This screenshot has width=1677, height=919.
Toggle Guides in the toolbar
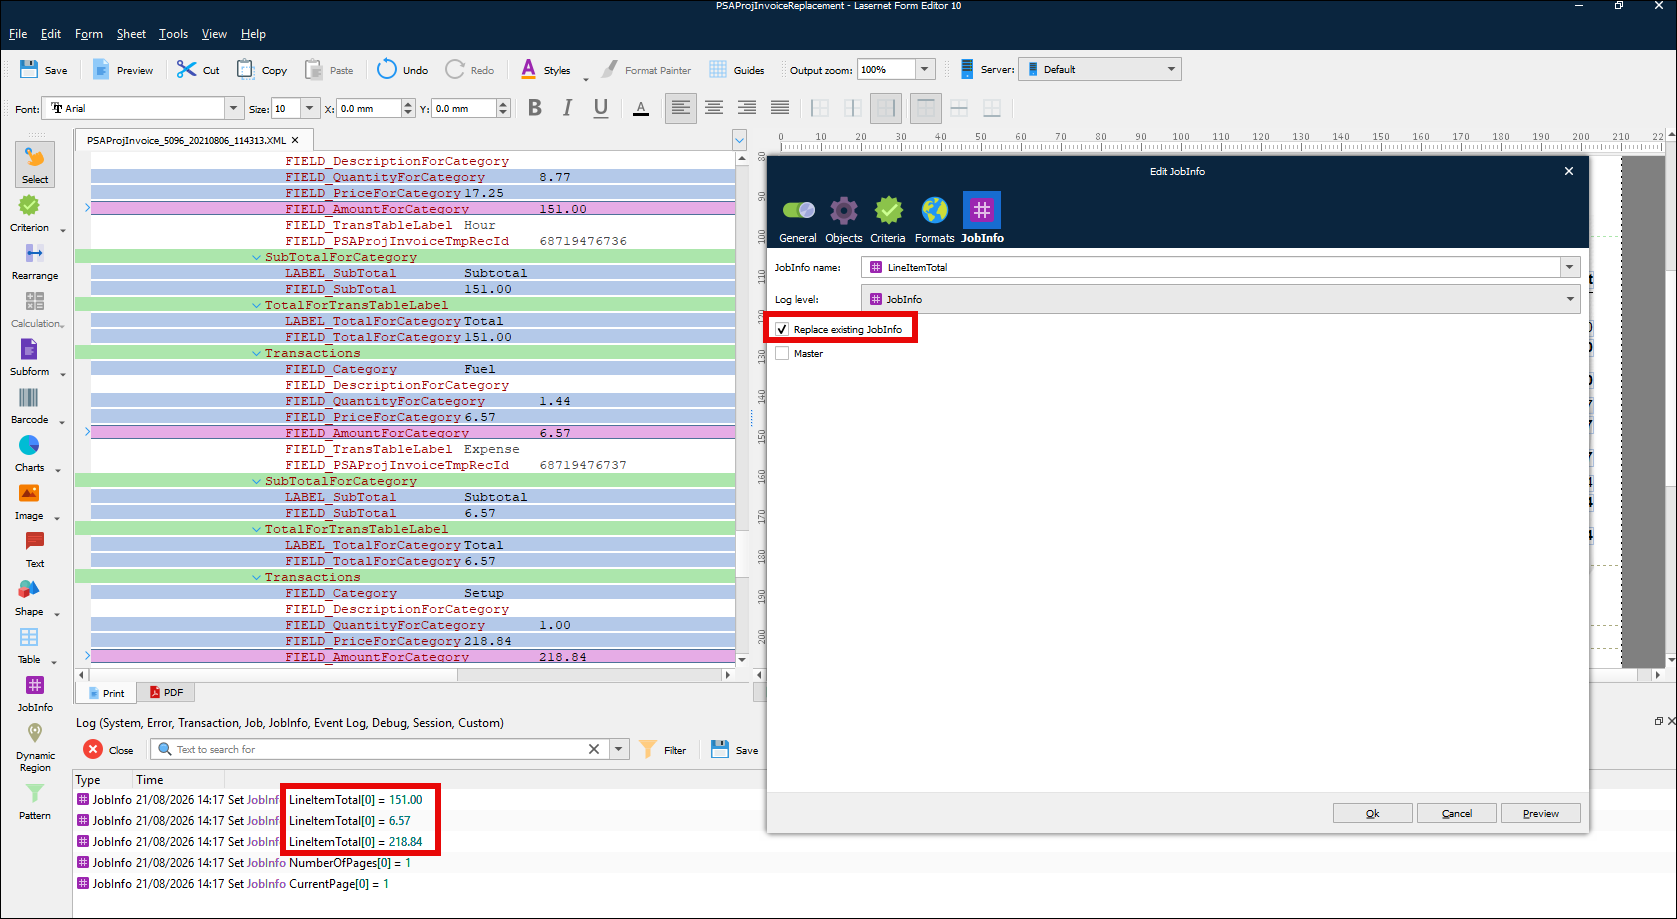pos(737,70)
